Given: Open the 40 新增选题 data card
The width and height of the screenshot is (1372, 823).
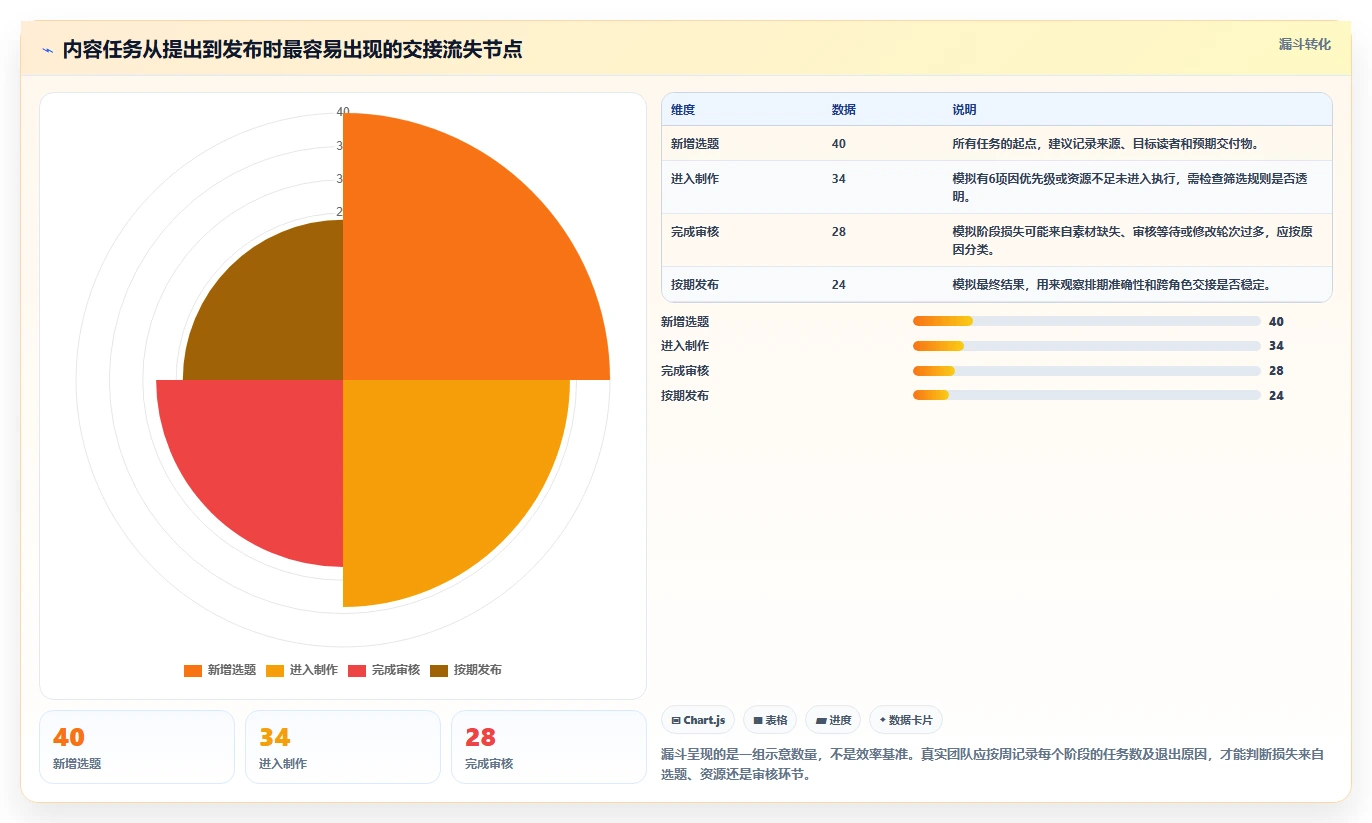Looking at the screenshot, I should tap(137, 747).
